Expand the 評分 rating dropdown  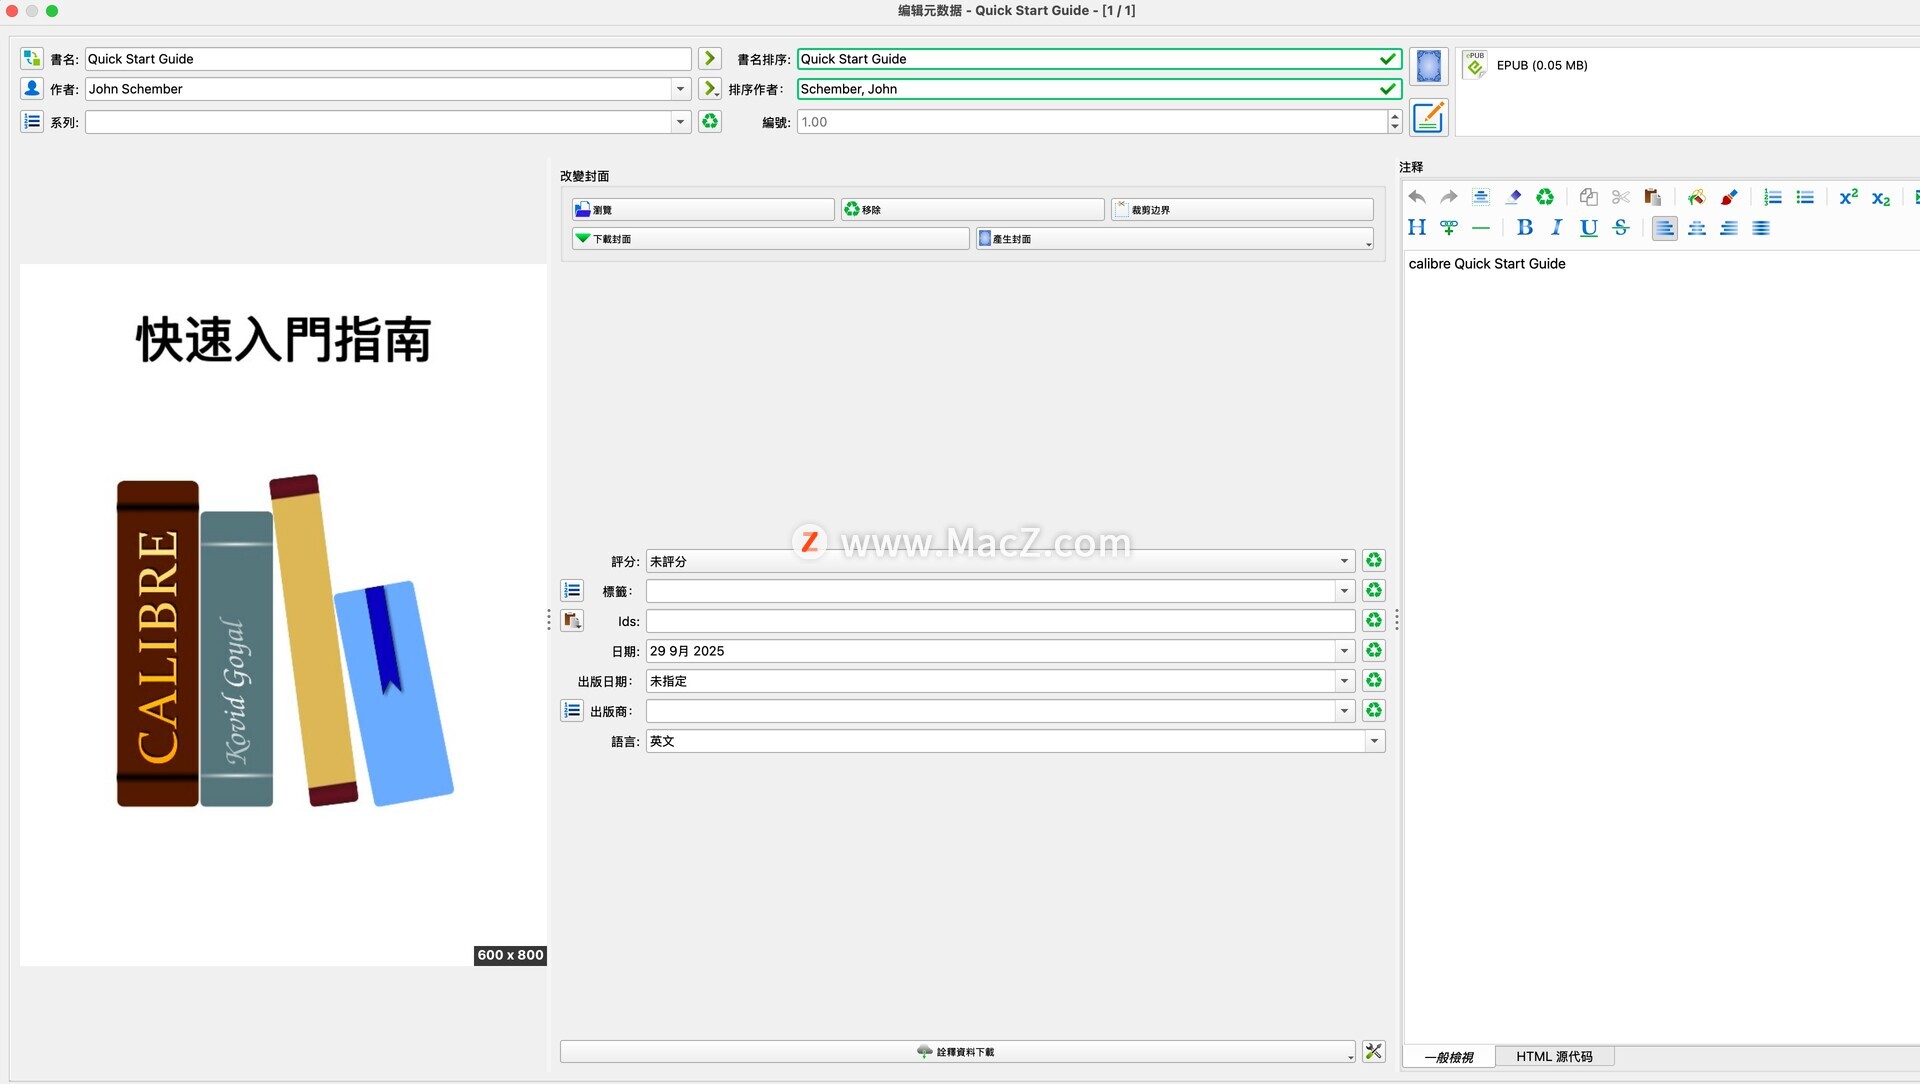[1344, 561]
